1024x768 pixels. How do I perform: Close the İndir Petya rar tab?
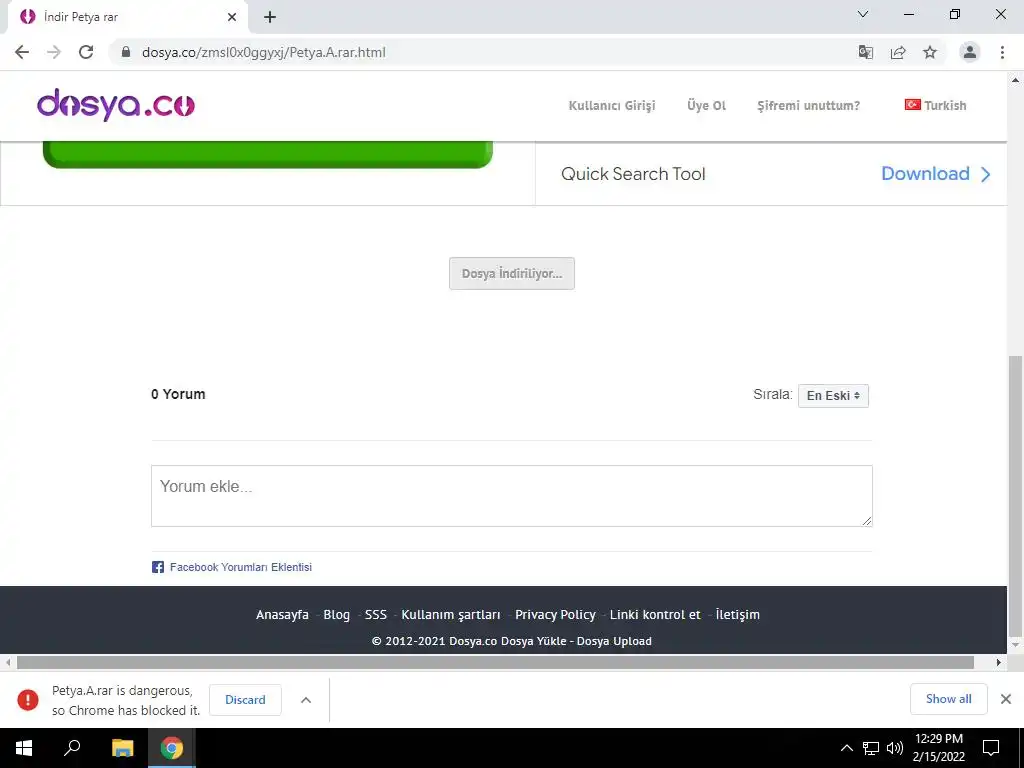232,17
